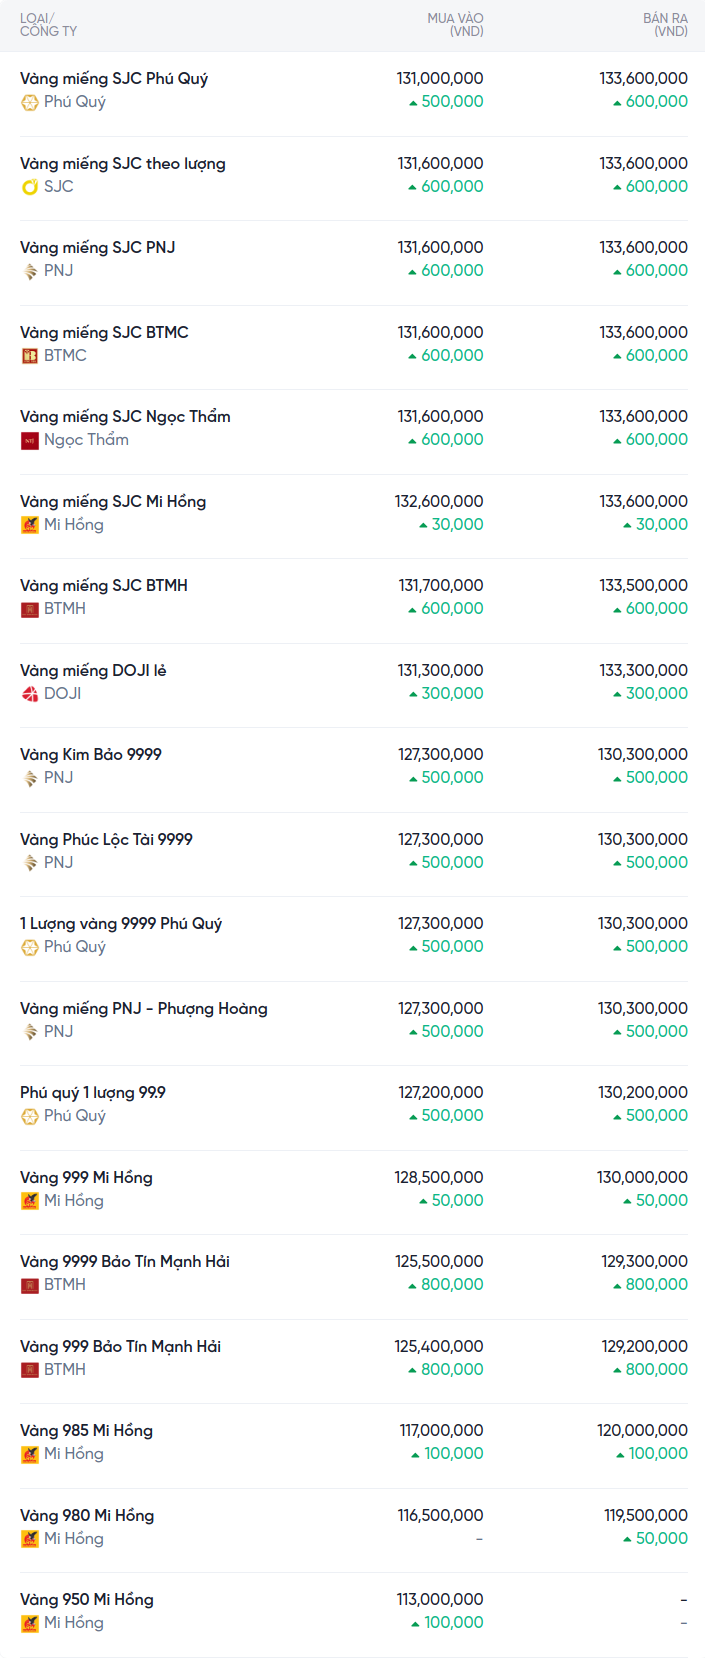Image resolution: width=705 pixels, height=1658 pixels.
Task: Click the yellow SJC company logo
Action: click(30, 187)
